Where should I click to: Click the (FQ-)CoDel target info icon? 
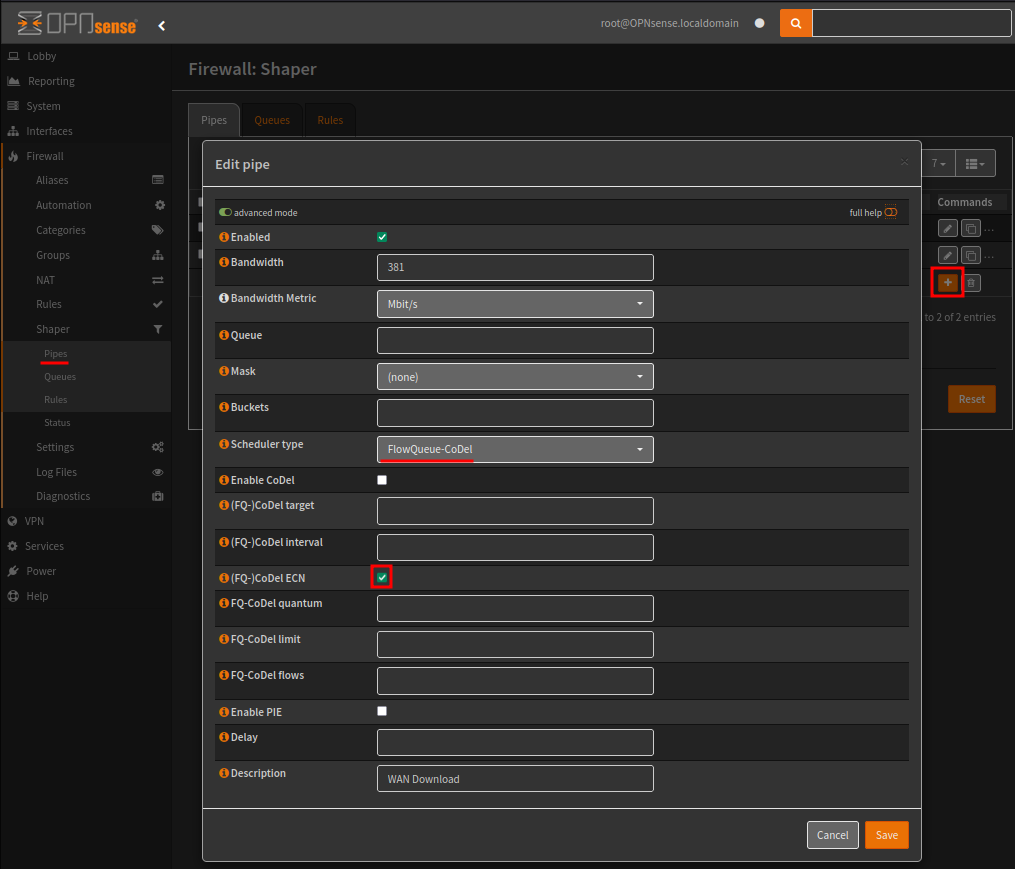[x=224, y=505]
